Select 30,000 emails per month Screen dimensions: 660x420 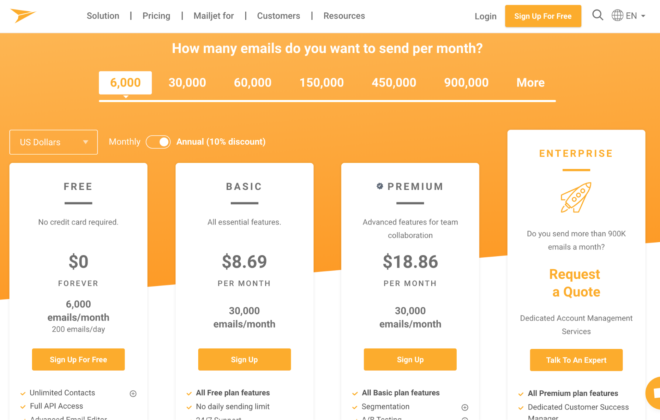[187, 82]
